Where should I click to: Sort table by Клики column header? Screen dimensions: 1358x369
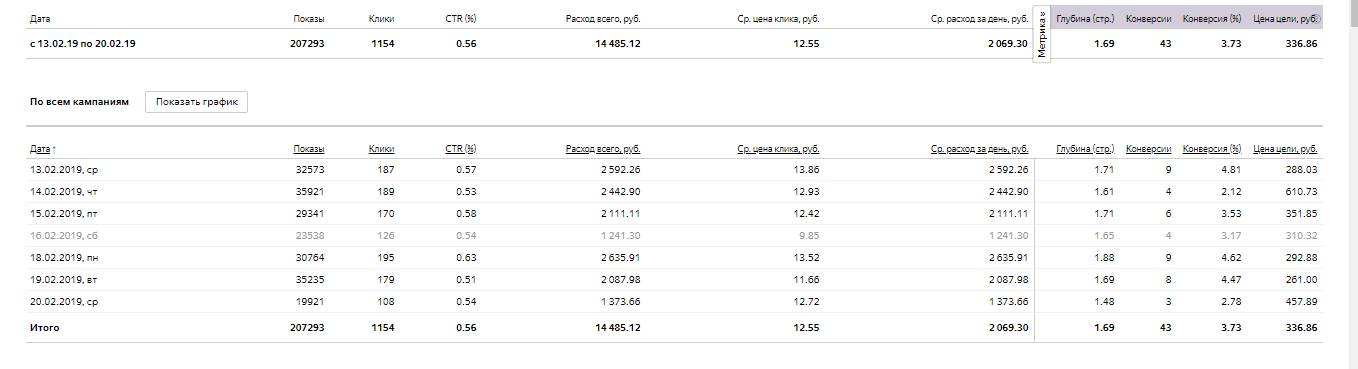(381, 149)
